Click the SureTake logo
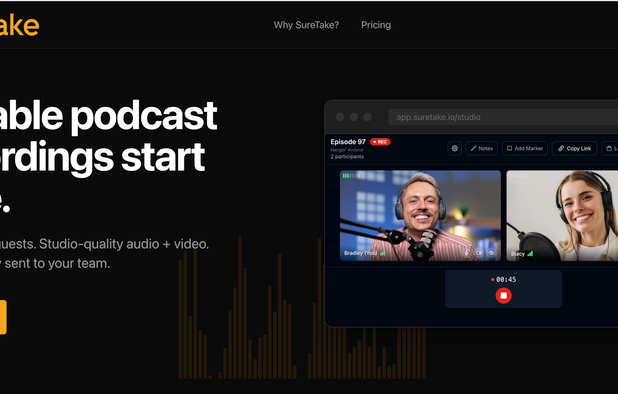 pyautogui.click(x=19, y=26)
